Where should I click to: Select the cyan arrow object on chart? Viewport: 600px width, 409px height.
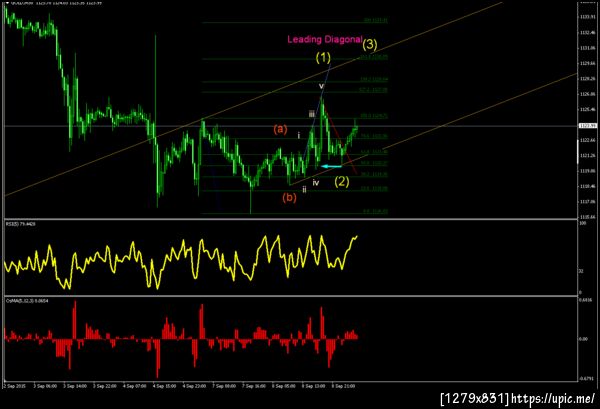pyautogui.click(x=331, y=166)
